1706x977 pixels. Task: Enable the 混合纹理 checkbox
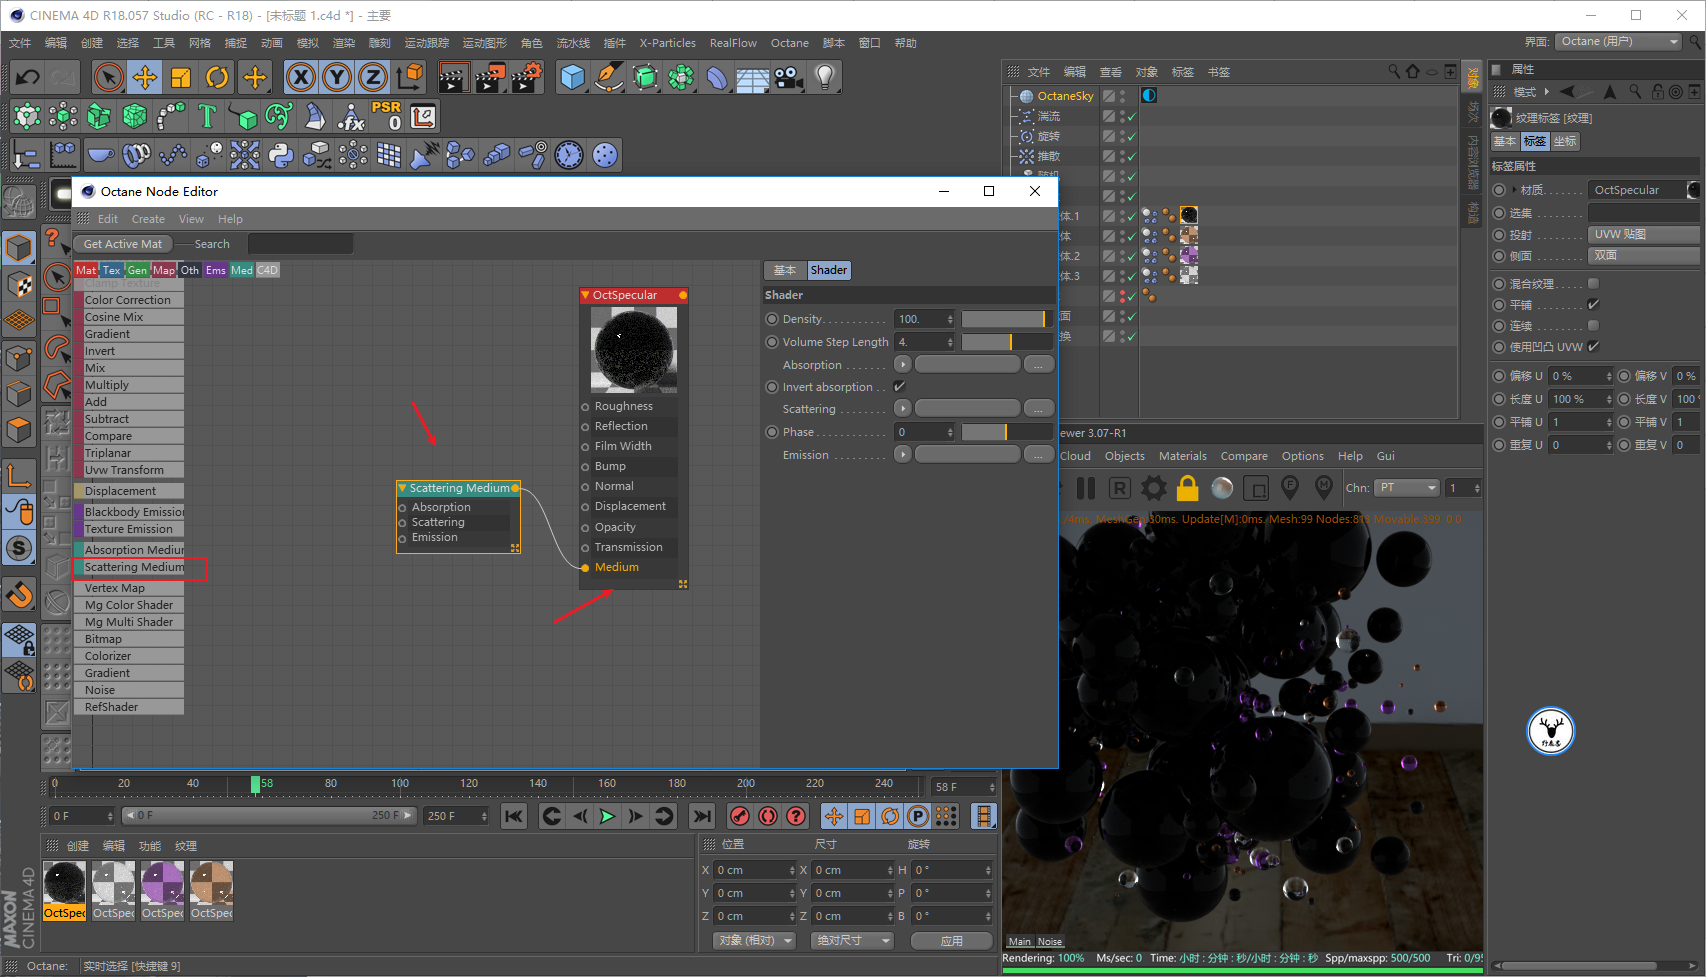[x=1593, y=284]
